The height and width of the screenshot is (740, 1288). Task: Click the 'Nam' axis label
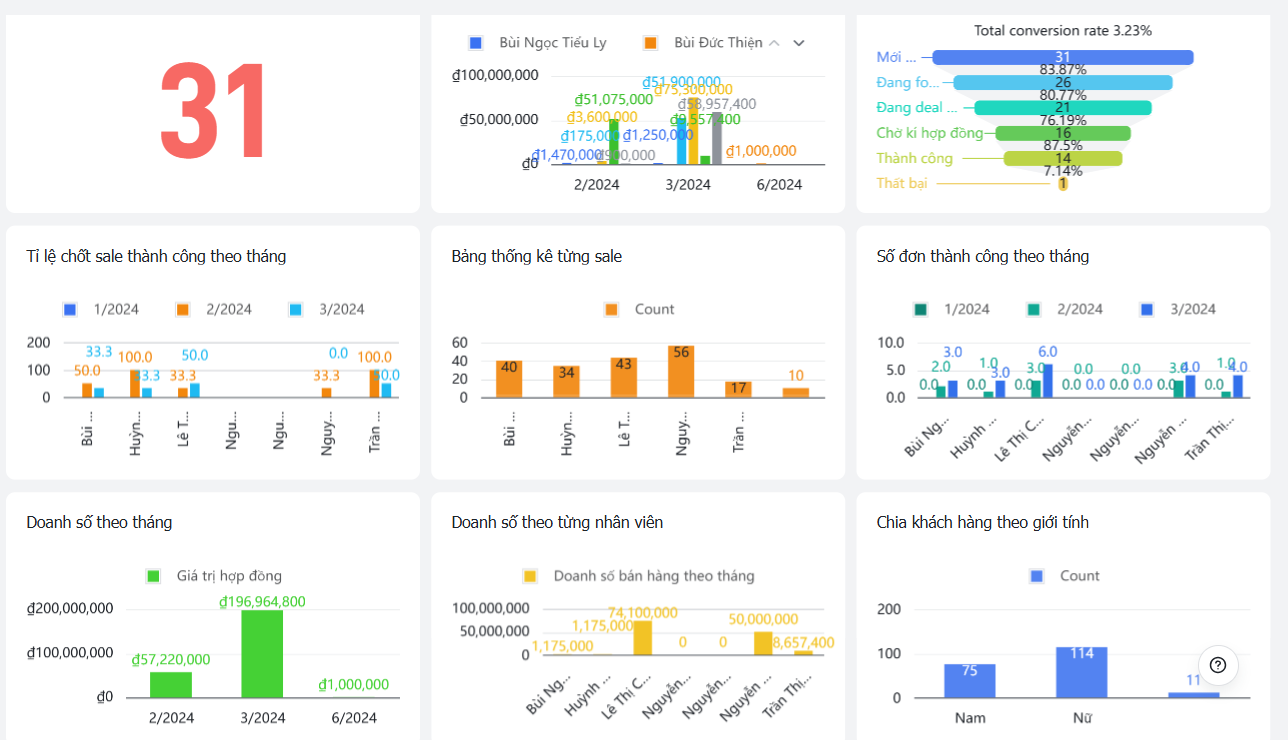pos(970,717)
